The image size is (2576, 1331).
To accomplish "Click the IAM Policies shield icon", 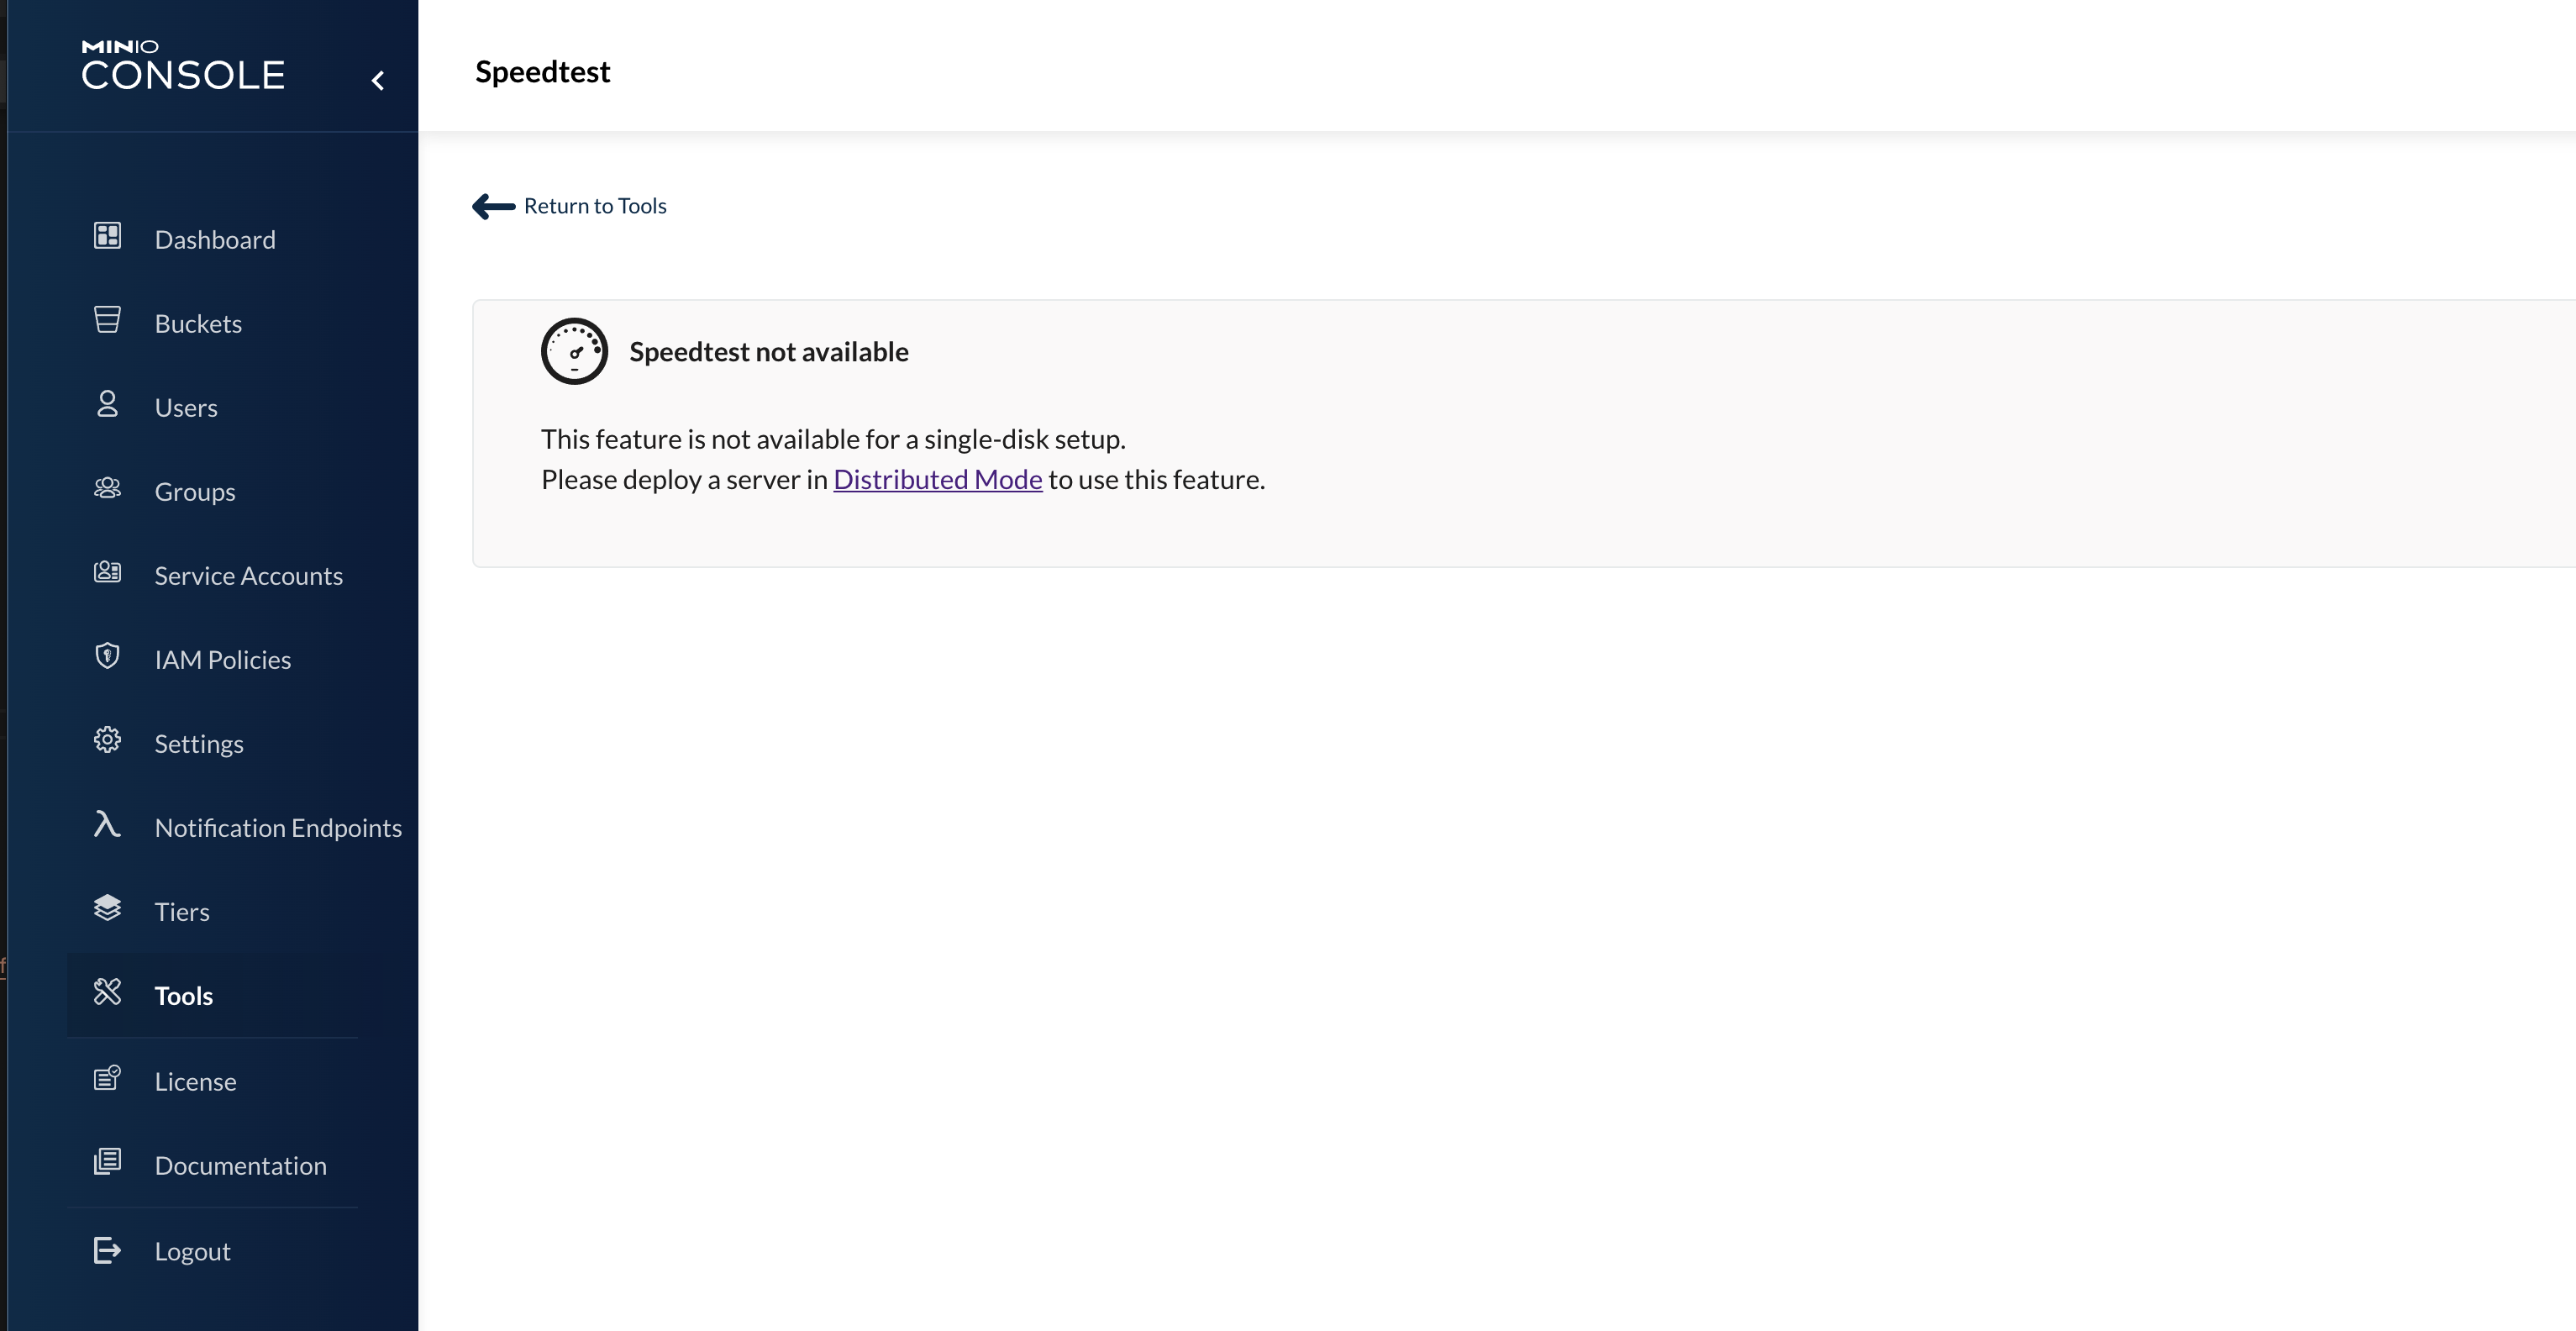I will click(107, 656).
